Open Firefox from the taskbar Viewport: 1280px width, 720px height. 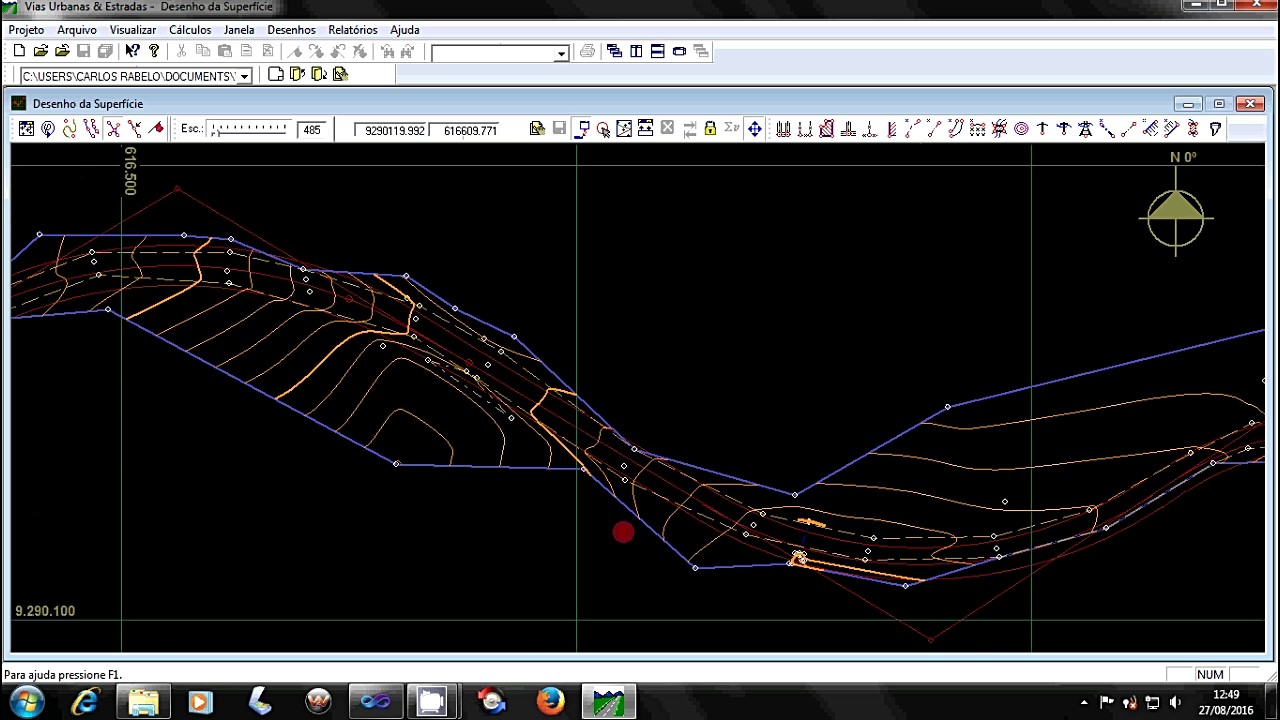550,702
